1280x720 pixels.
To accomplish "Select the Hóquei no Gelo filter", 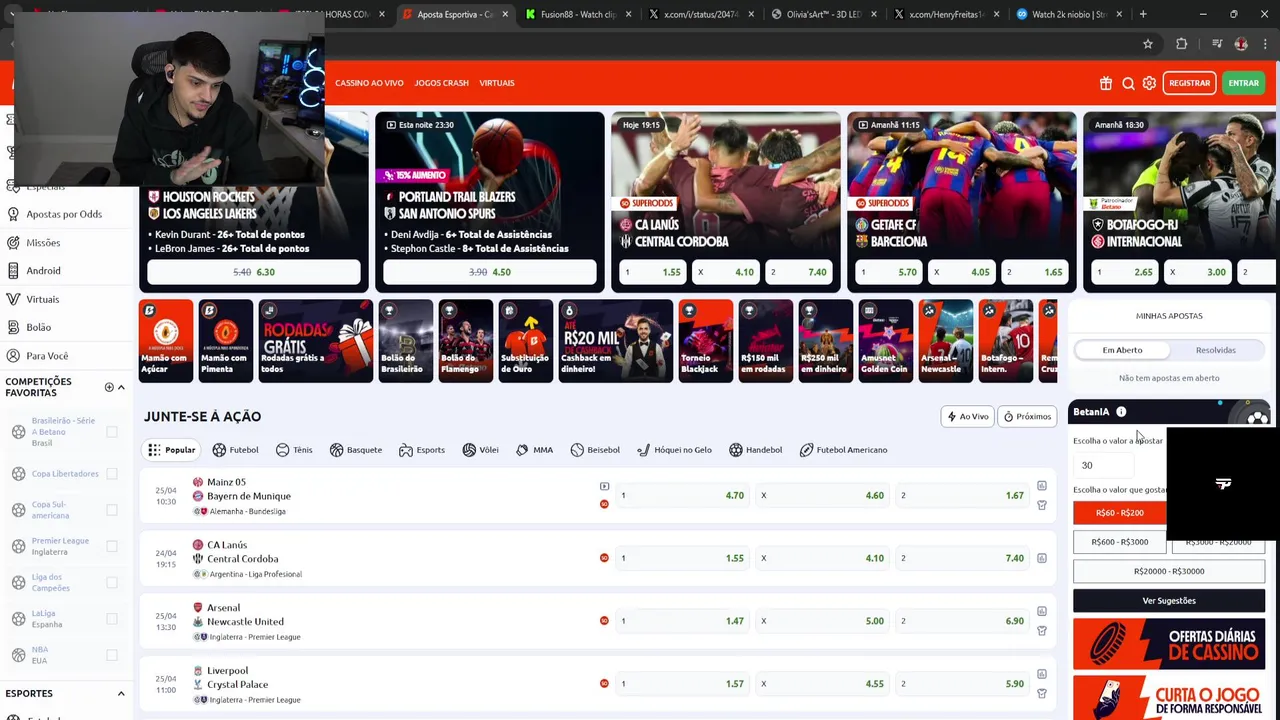I will pyautogui.click(x=674, y=450).
